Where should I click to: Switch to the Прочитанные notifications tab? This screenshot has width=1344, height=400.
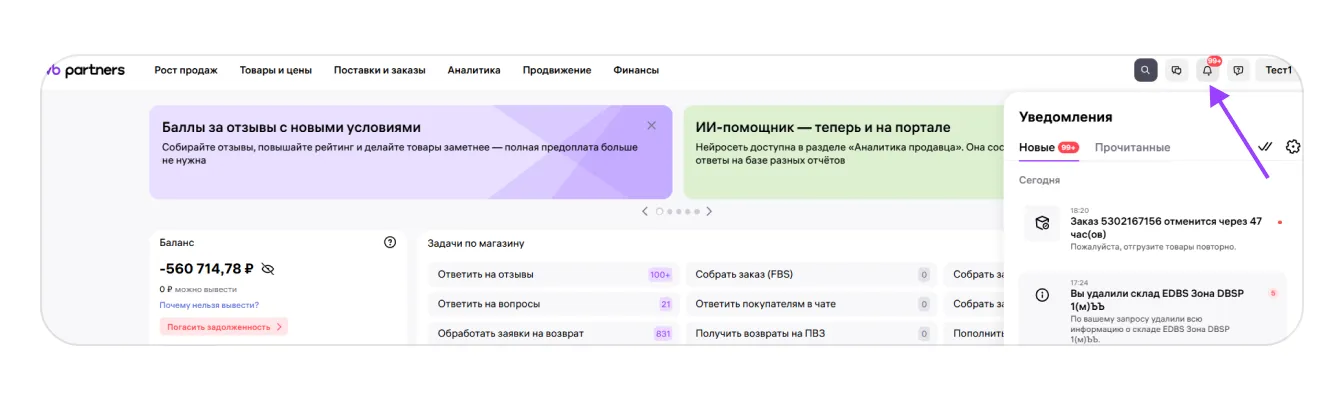(1132, 147)
